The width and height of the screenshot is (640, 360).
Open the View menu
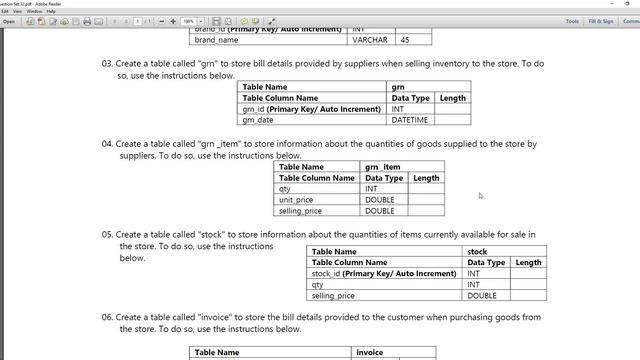point(18,11)
